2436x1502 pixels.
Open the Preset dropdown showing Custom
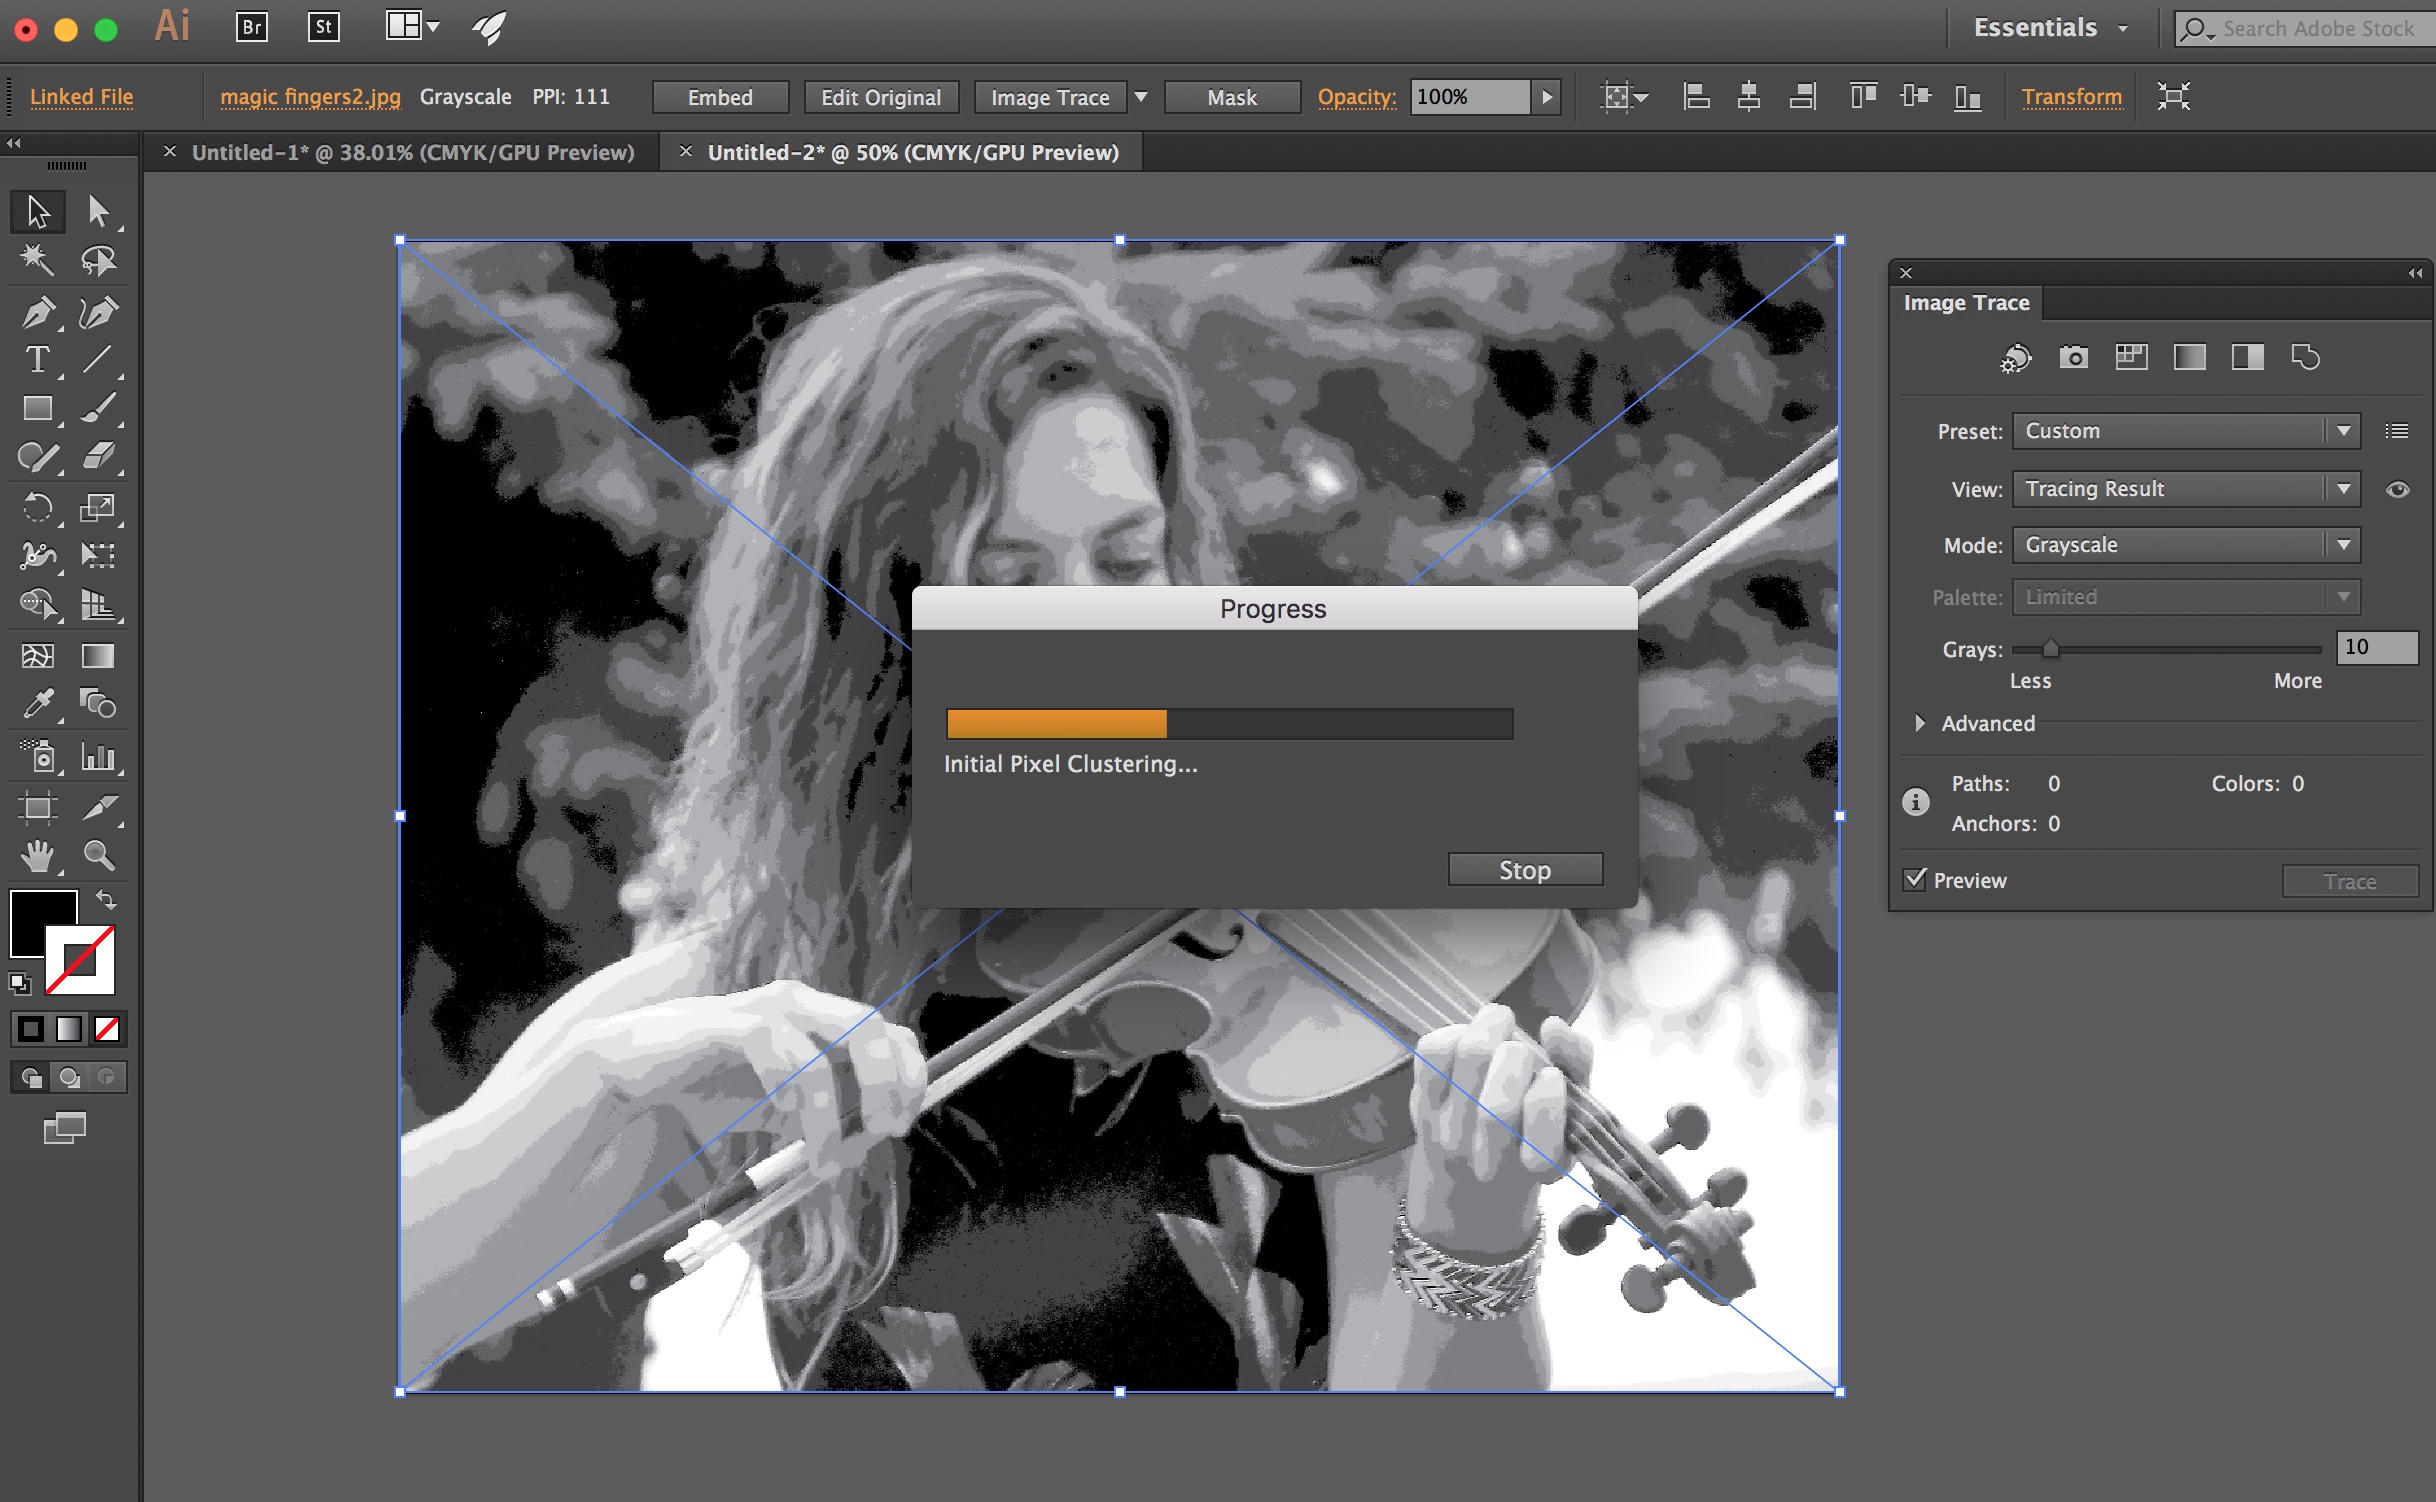pyautogui.click(x=2187, y=431)
